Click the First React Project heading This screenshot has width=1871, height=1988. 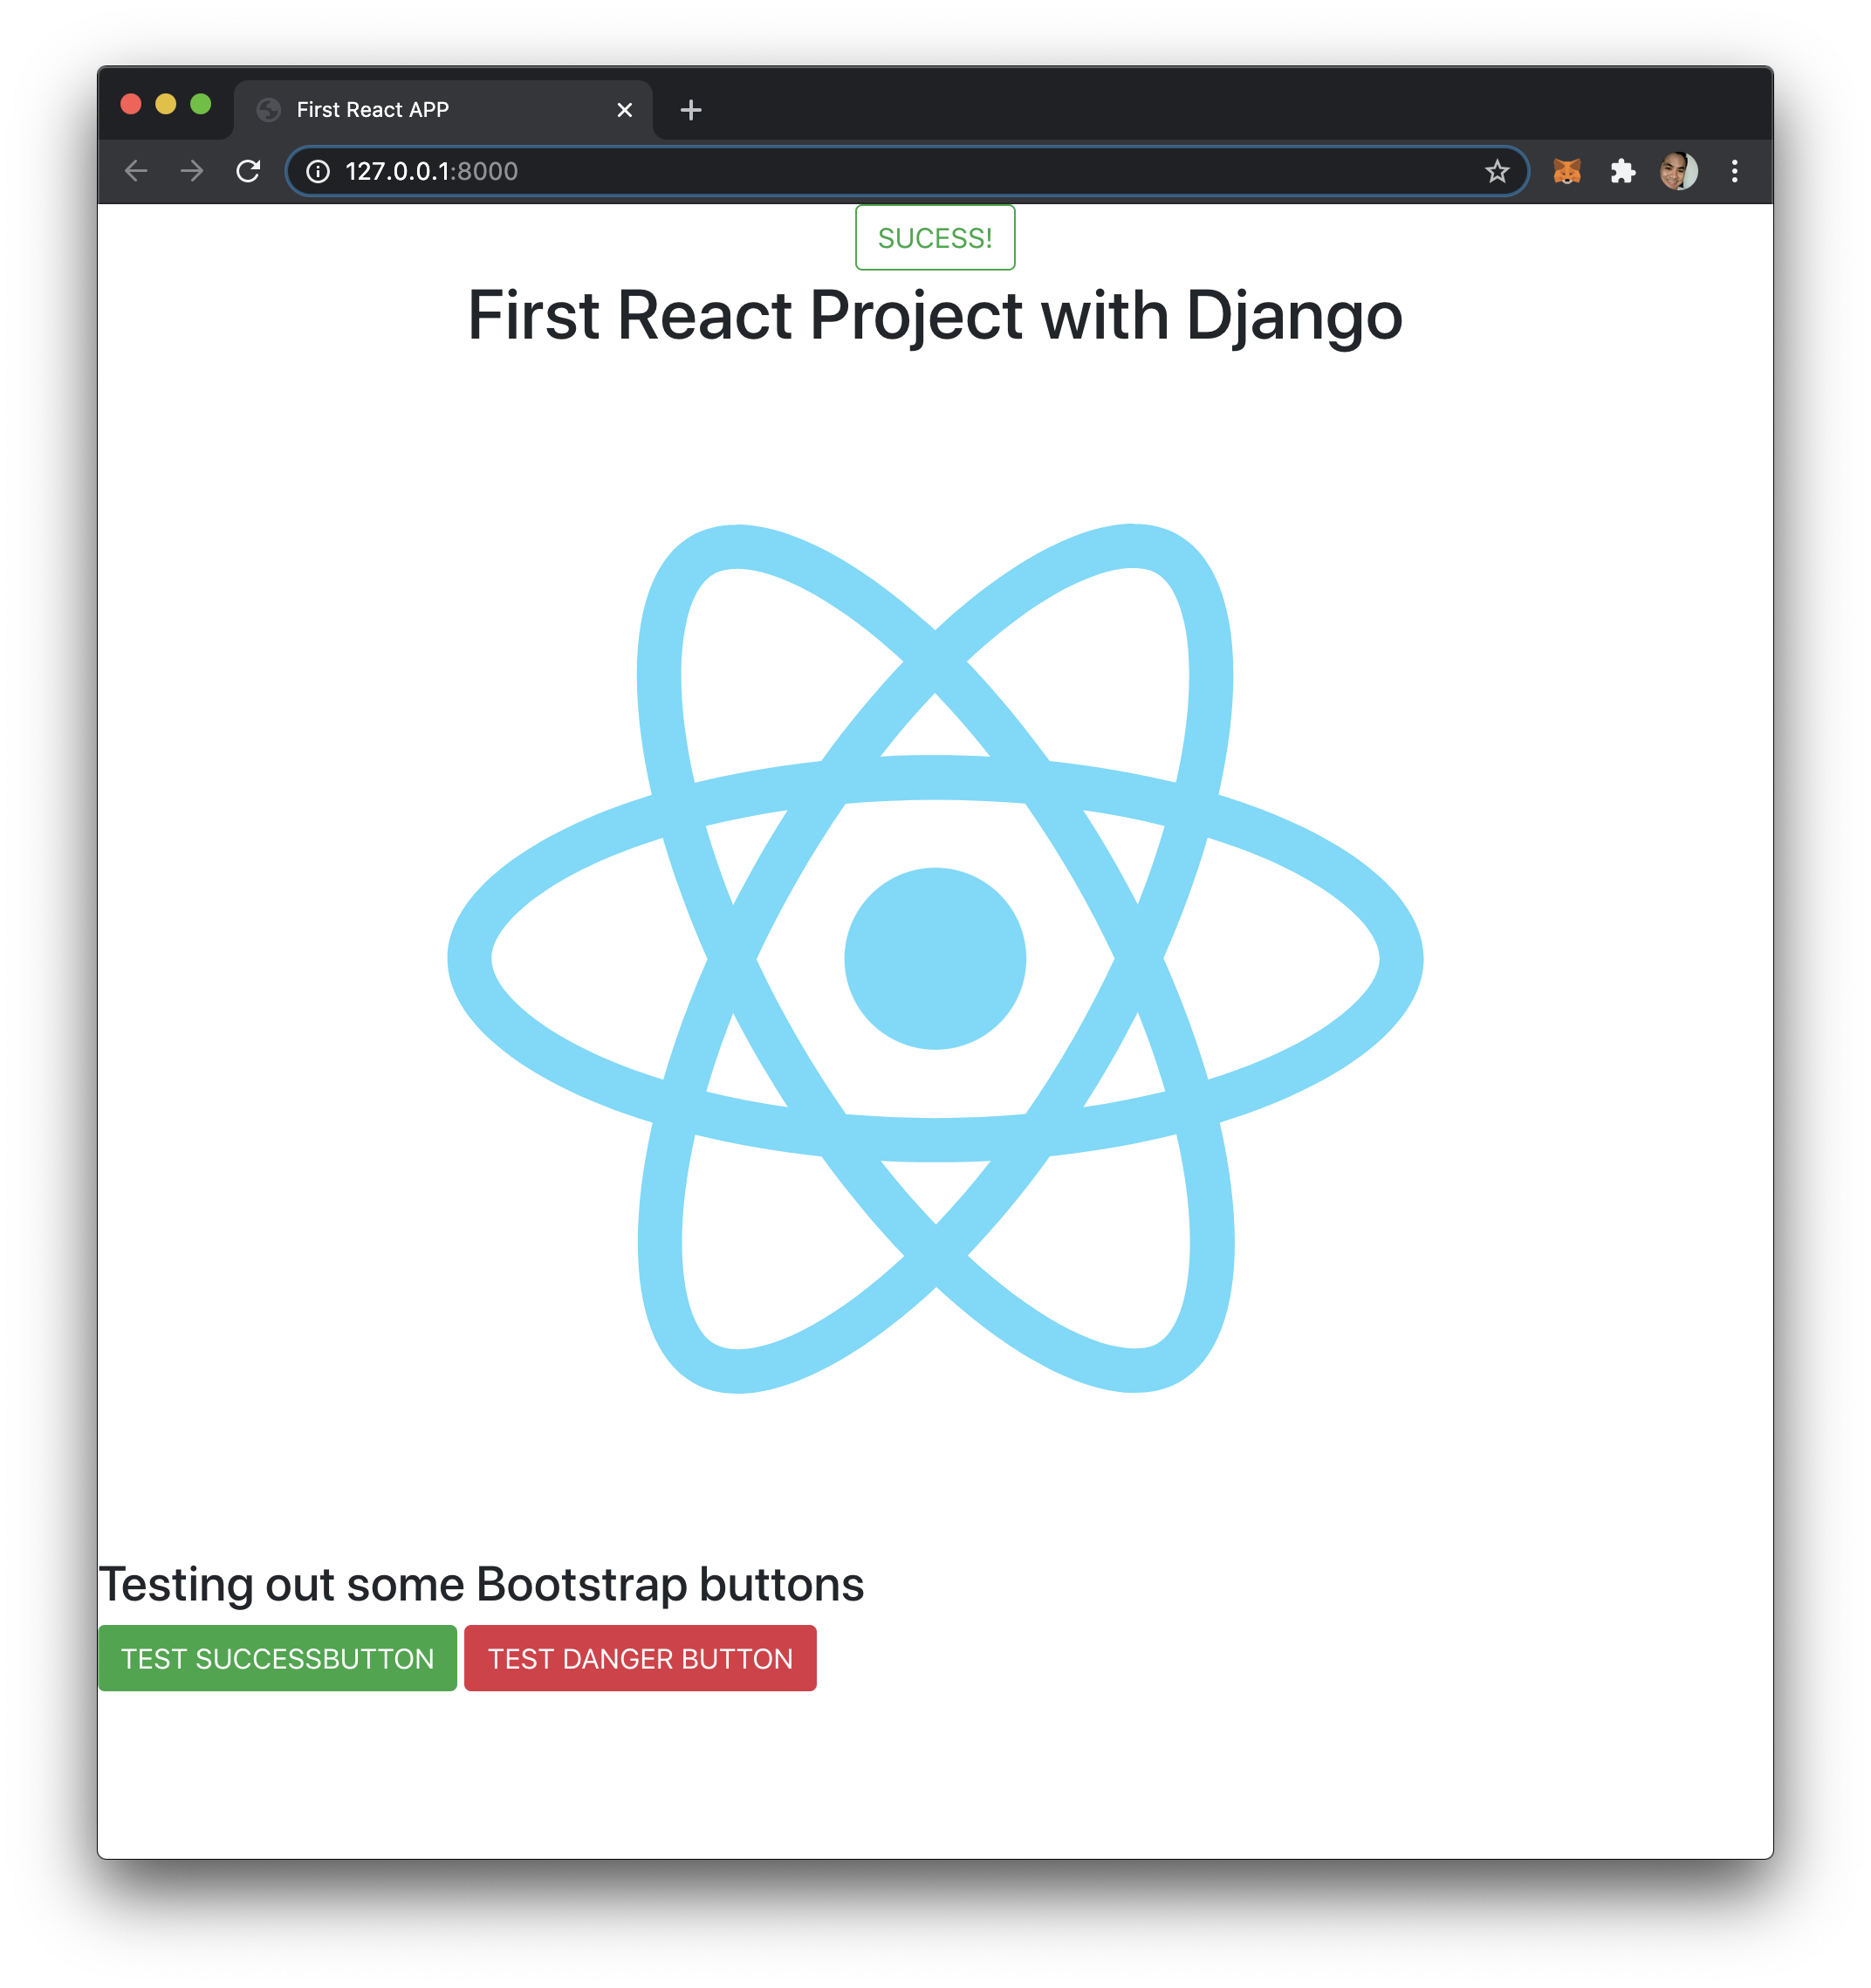[935, 316]
